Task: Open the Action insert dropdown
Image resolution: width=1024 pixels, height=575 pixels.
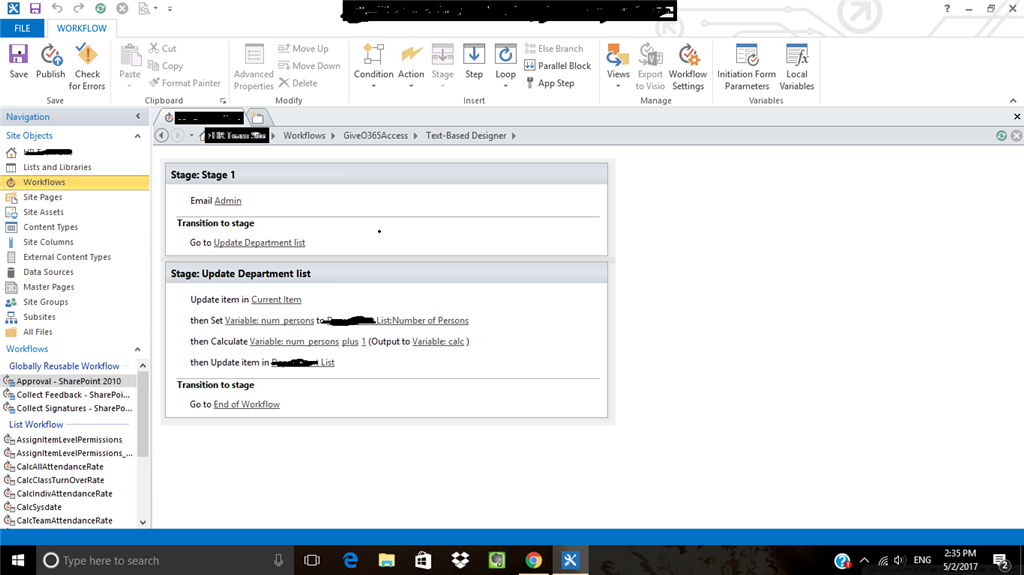Action: 411,67
